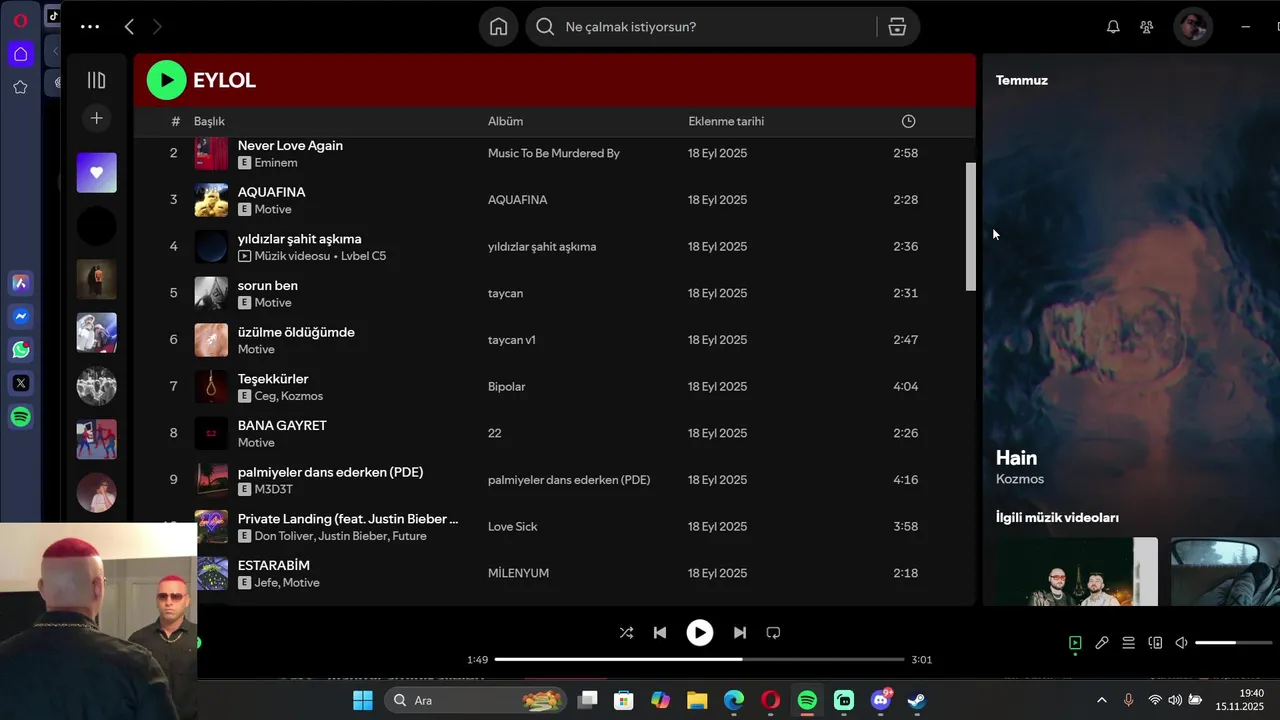Screen dimensions: 1280x720
Task: Open the connect to a device icon
Action: pos(1155,643)
